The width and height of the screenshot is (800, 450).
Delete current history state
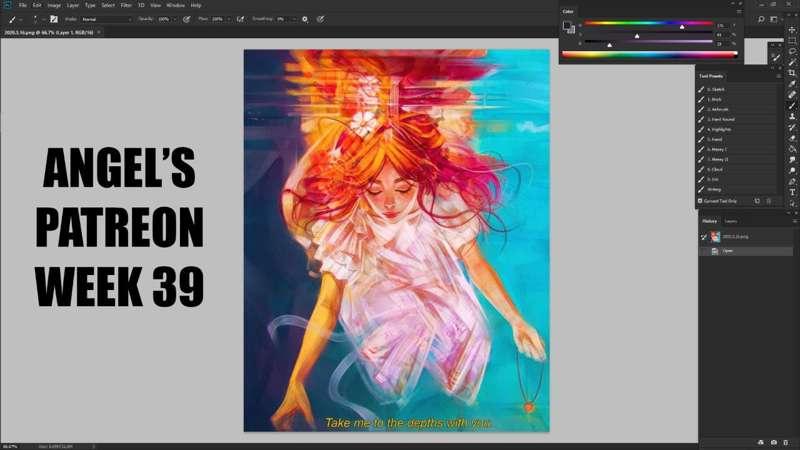click(x=786, y=442)
